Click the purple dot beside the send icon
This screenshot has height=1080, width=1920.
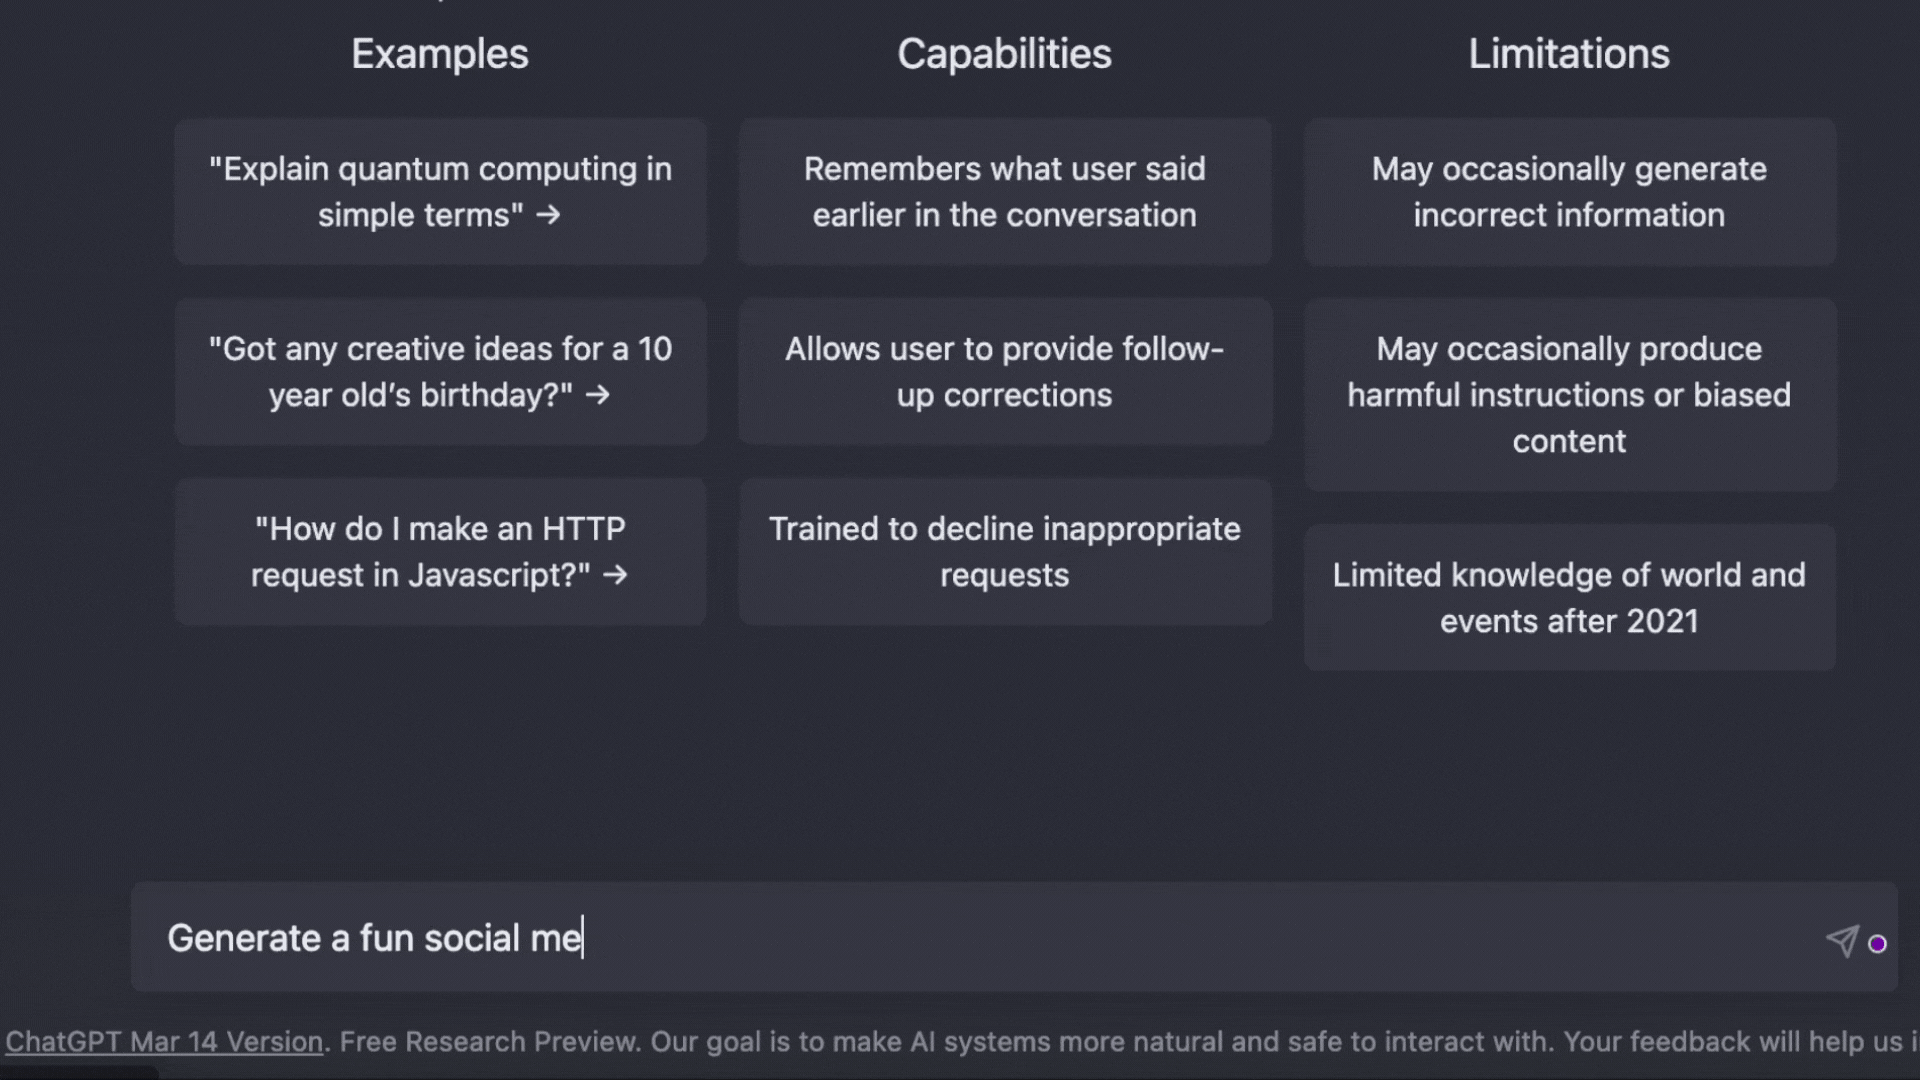click(x=1877, y=944)
